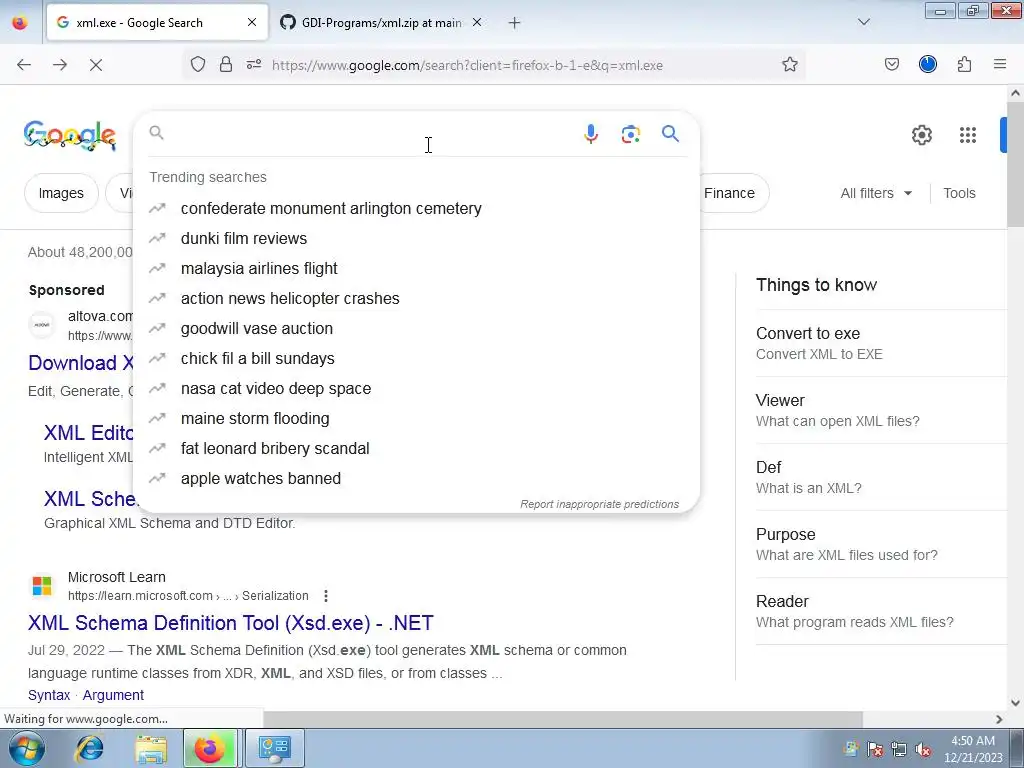Open XML Schema Definition Tool (Xsd.exe) result
Viewport: 1024px width, 768px height.
[x=231, y=623]
